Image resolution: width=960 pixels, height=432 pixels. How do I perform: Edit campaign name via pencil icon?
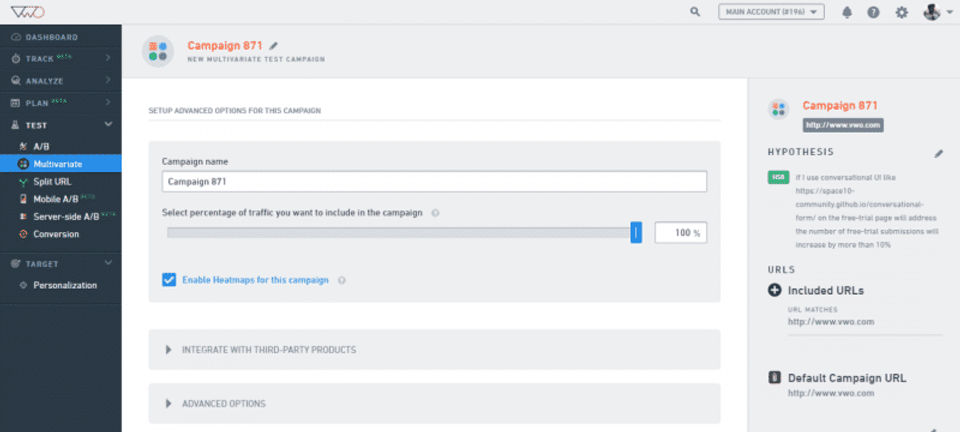pyautogui.click(x=274, y=46)
